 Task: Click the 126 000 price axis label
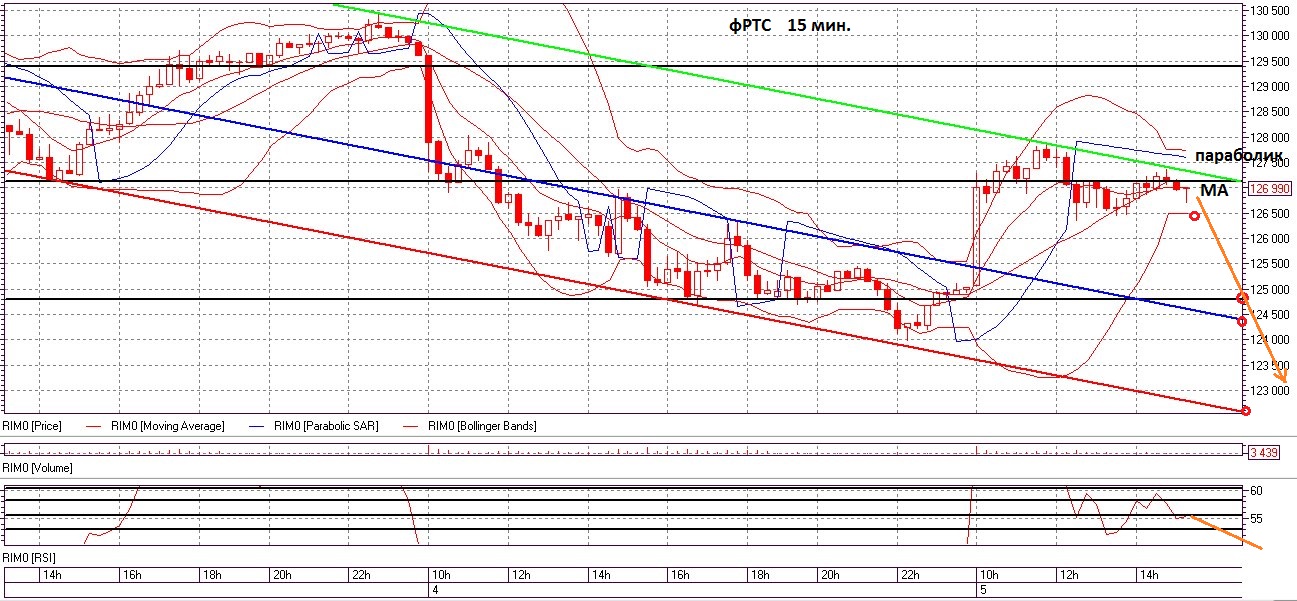[x=1270, y=239]
